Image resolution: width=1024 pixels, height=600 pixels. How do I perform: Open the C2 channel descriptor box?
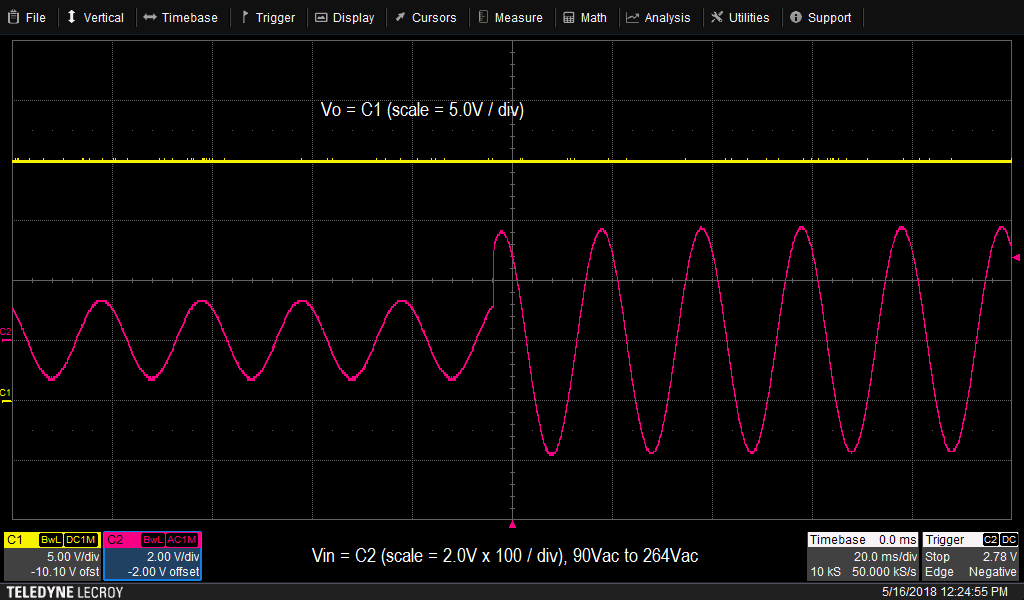[153, 556]
